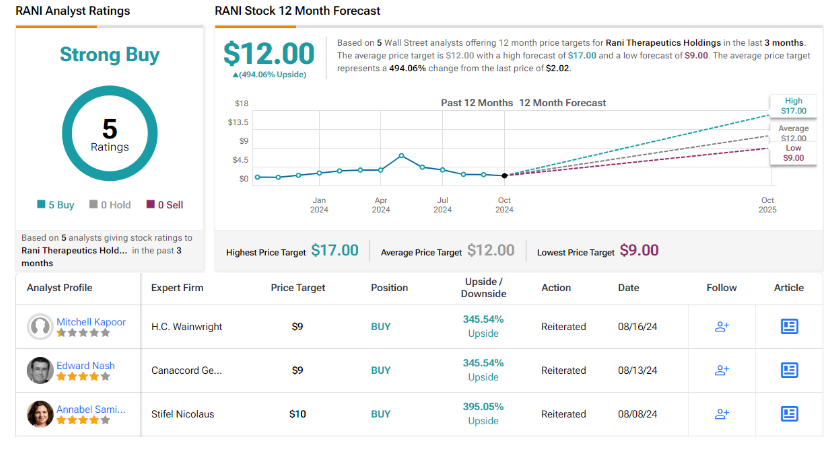The image size is (834, 463).
Task: Click the 08/16/24 date cell
Action: click(x=637, y=327)
